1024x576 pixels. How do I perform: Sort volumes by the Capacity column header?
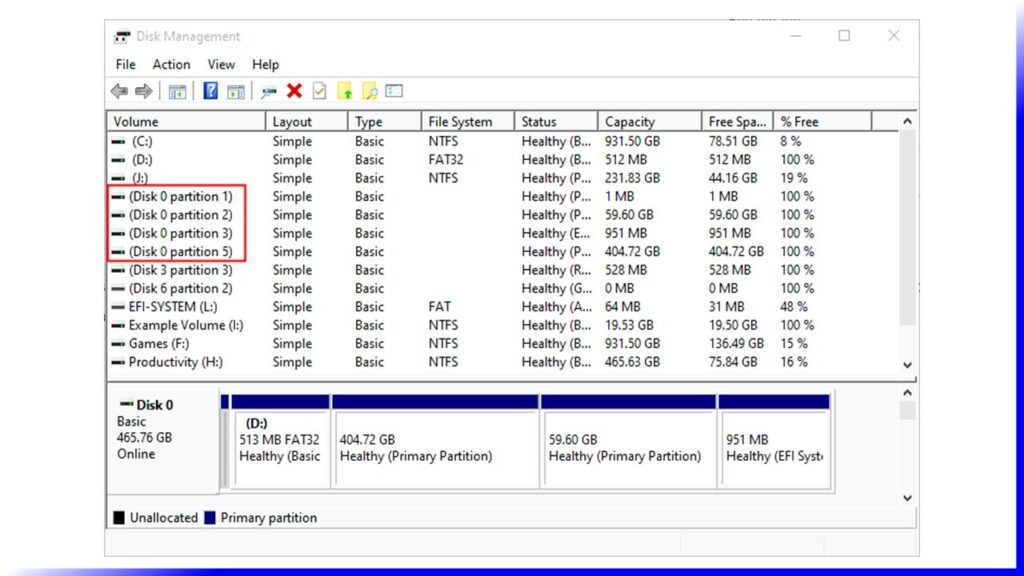[630, 122]
